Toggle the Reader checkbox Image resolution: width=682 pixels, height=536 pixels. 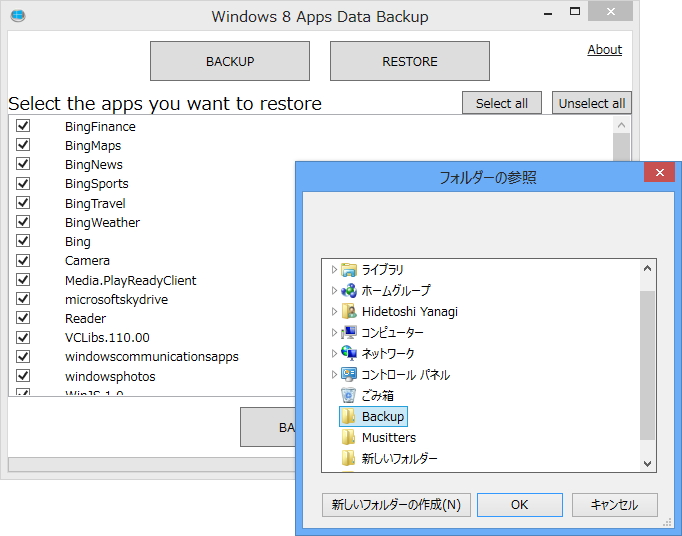click(x=23, y=318)
